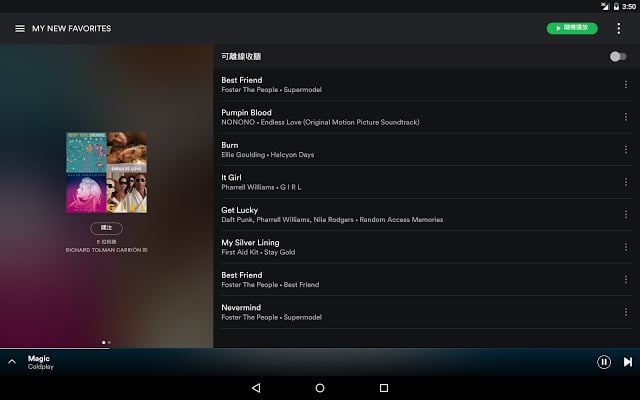Open Richard Tolman Carrion's profile link
Viewport: 640px width, 400px height.
tap(107, 250)
